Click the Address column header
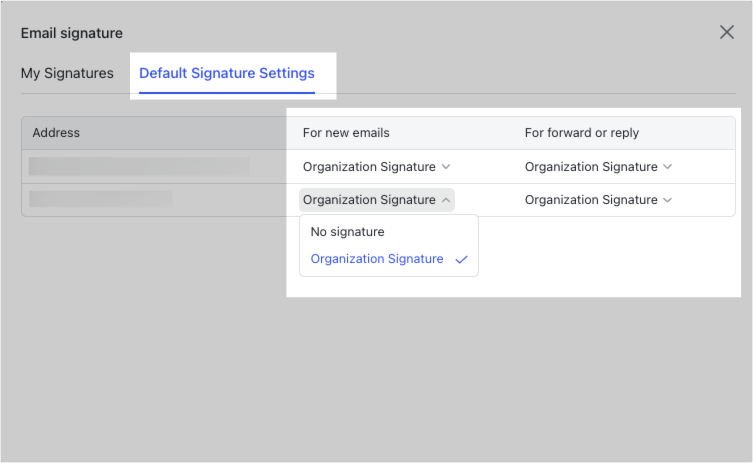Screen dimensions: 753x463 point(56,133)
